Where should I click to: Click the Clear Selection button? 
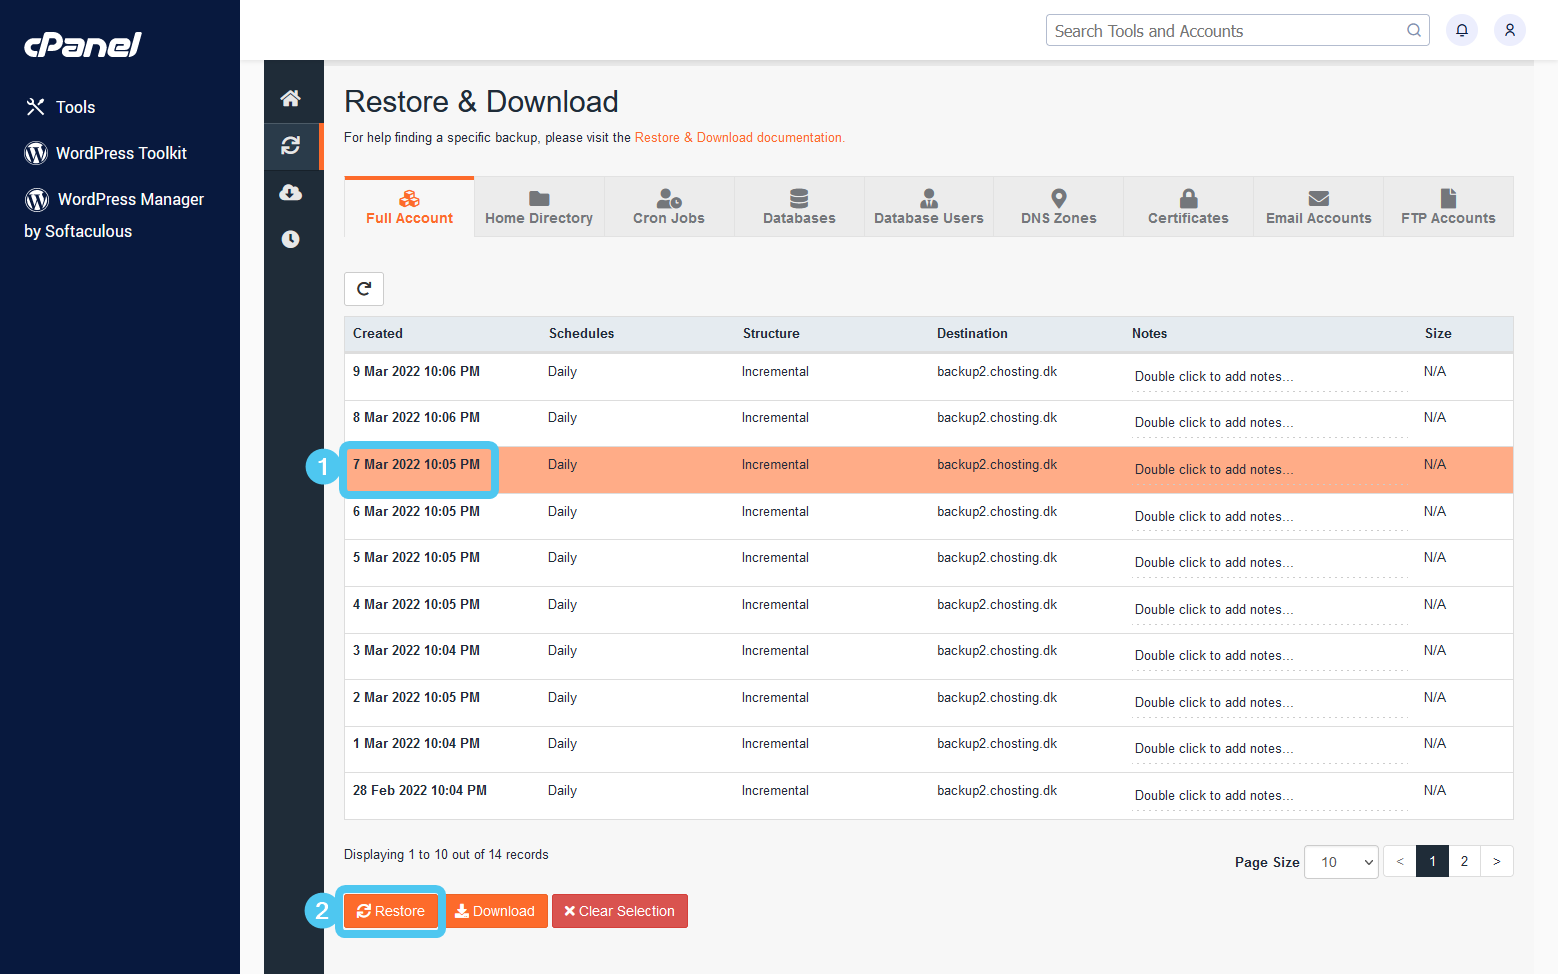click(619, 911)
